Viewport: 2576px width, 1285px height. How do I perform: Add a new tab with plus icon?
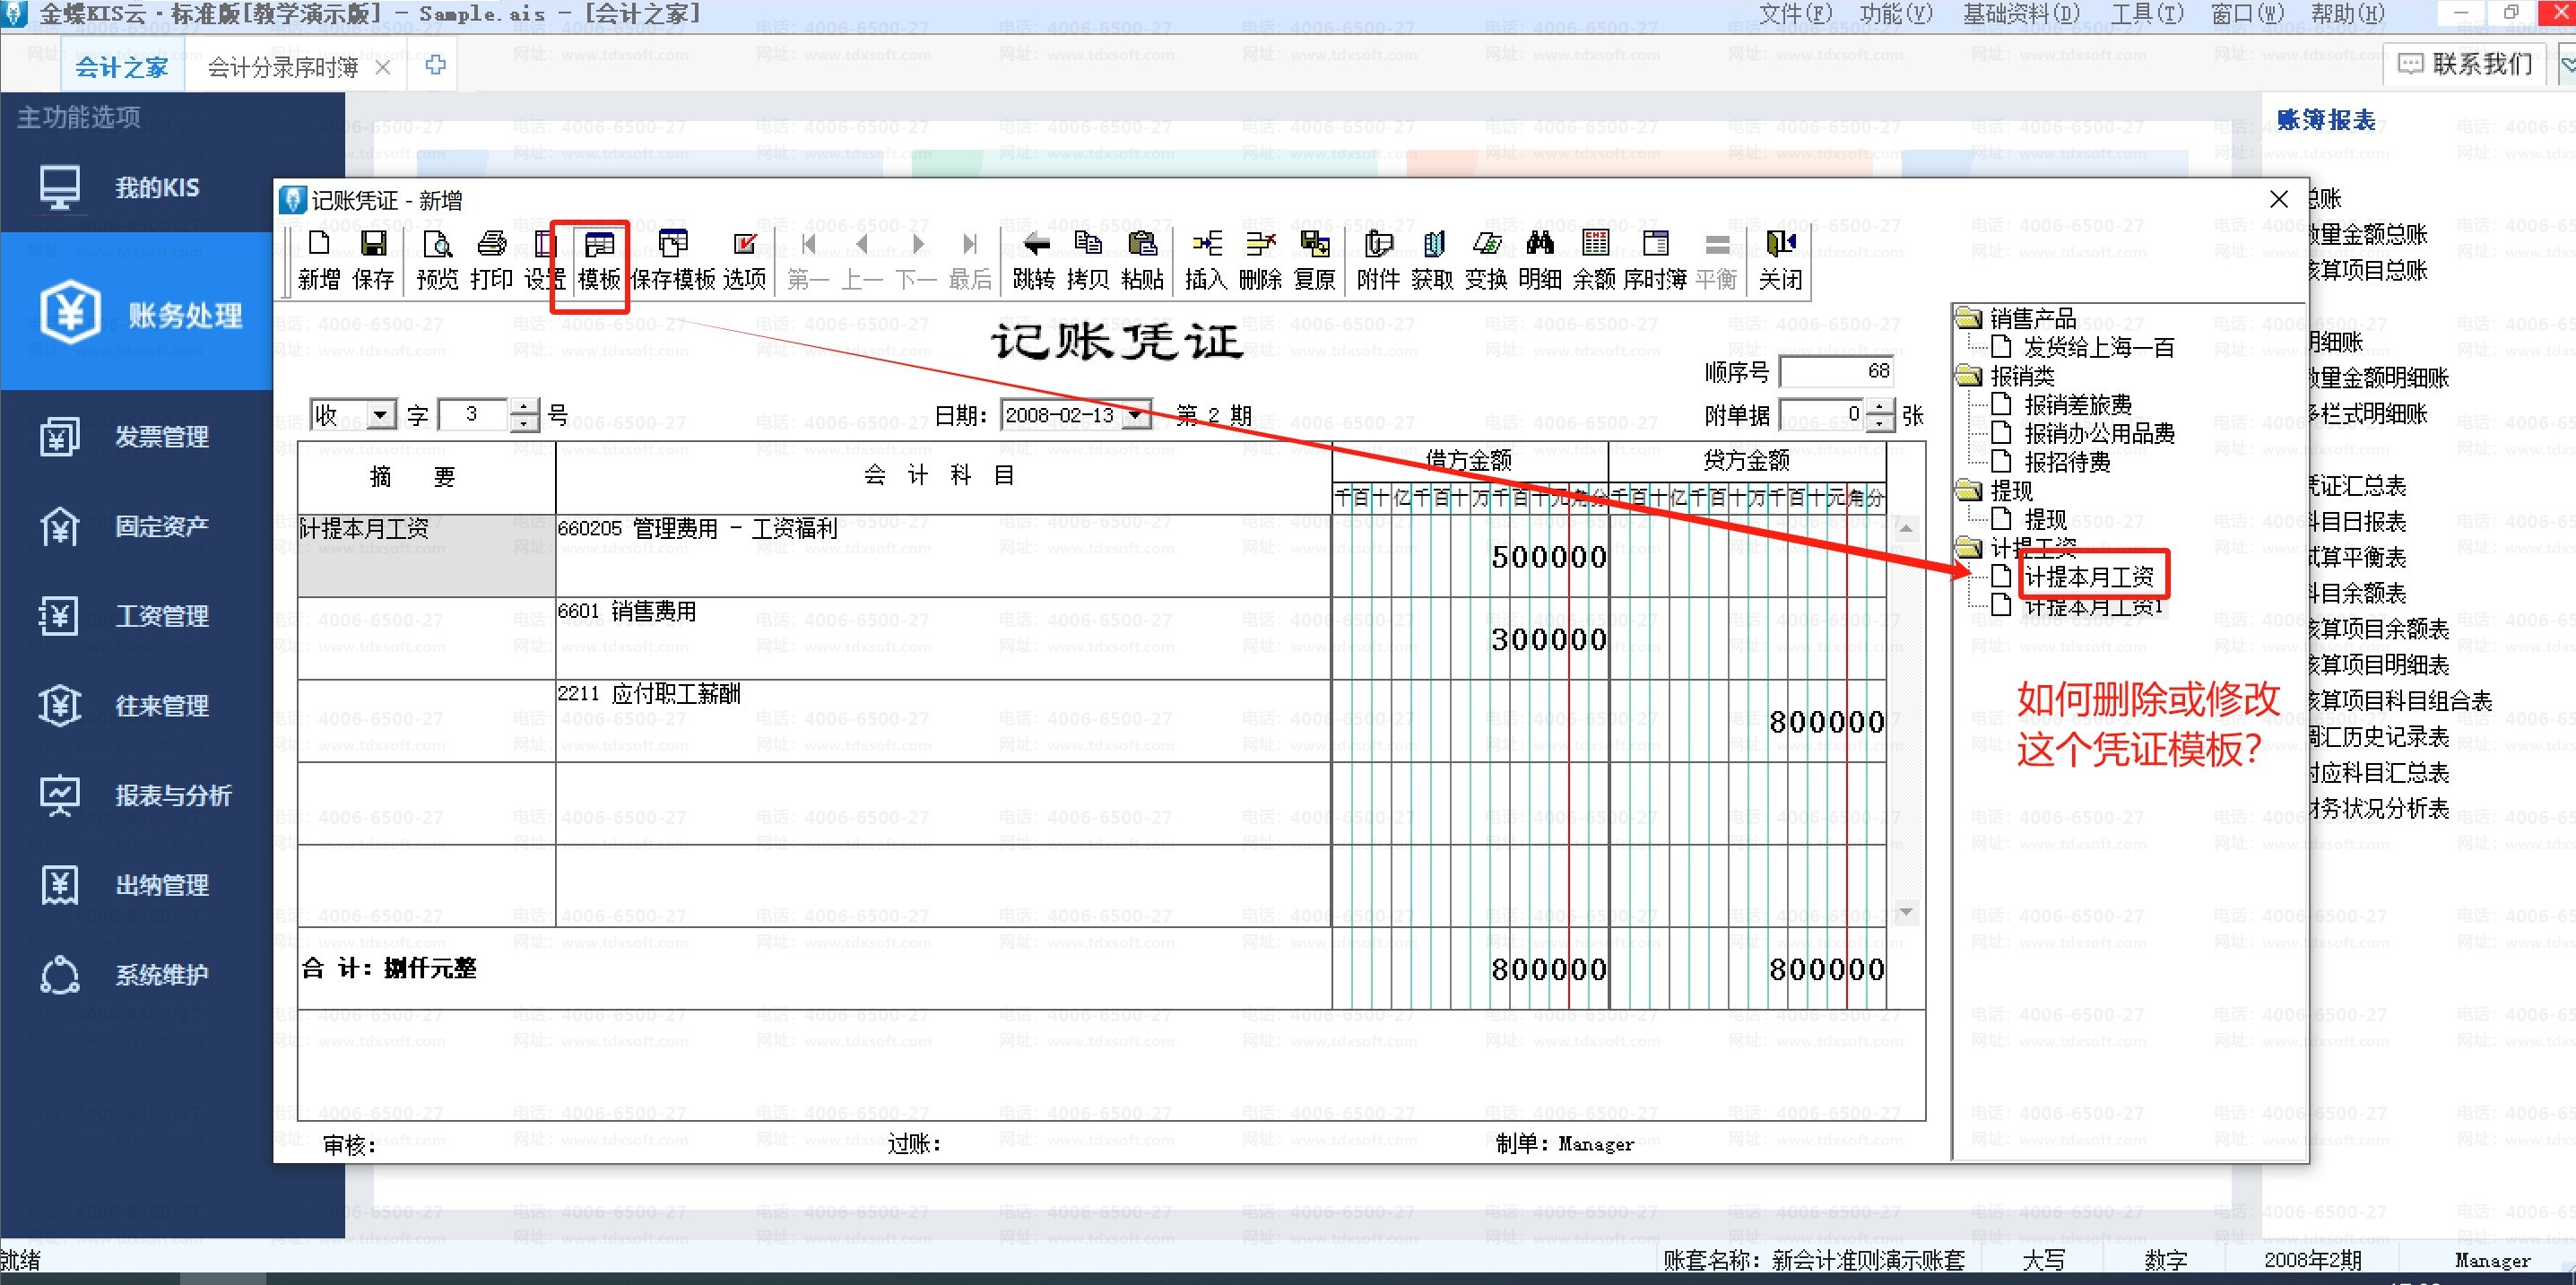tap(435, 66)
